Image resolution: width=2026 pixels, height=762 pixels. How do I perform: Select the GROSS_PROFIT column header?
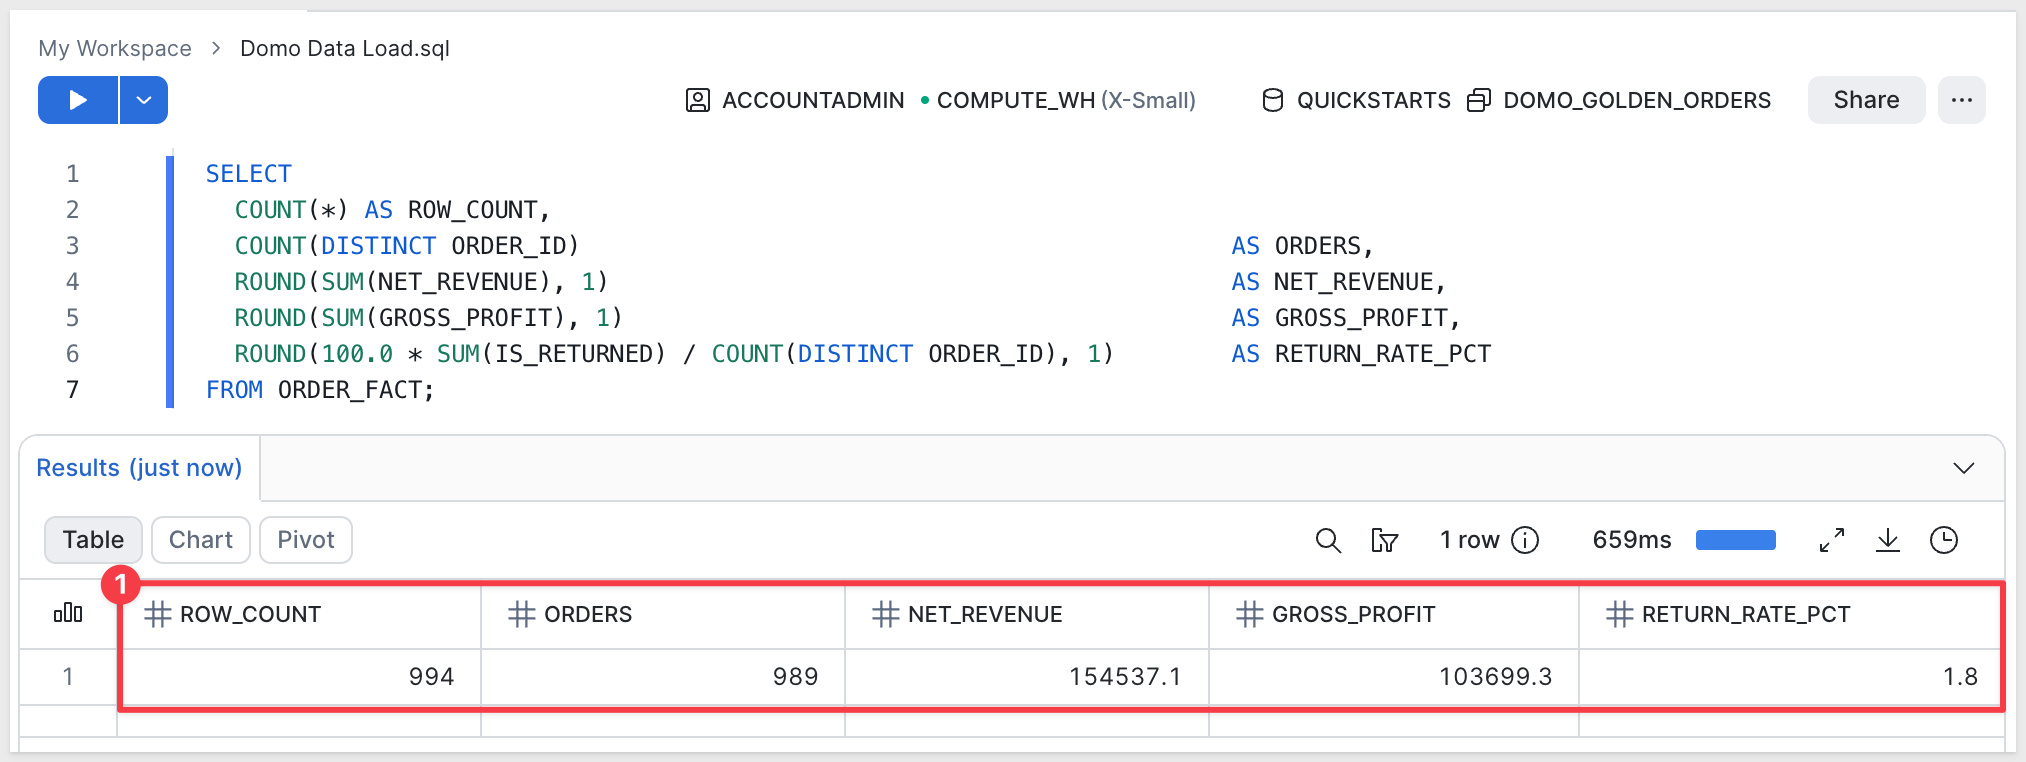click(1394, 614)
